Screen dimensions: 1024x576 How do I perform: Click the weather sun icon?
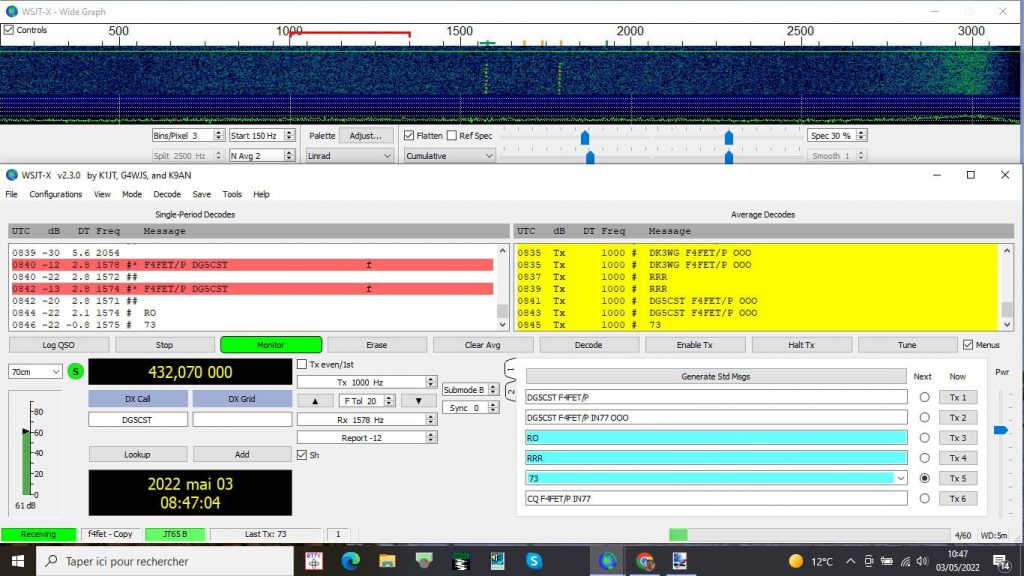pos(795,561)
